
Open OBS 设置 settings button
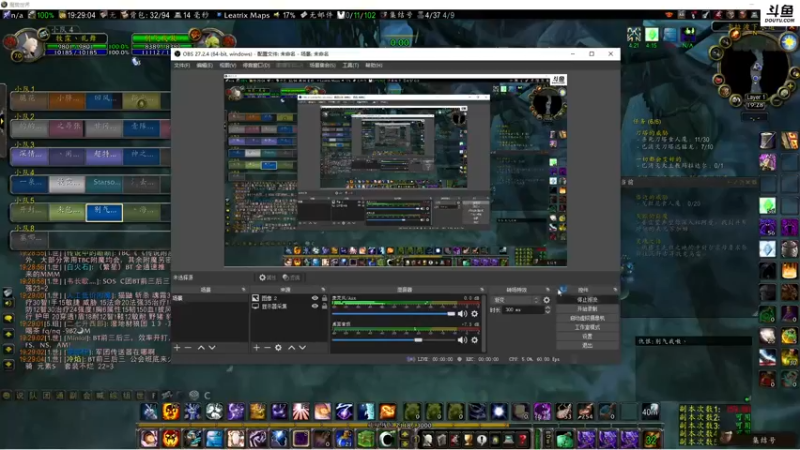(587, 336)
